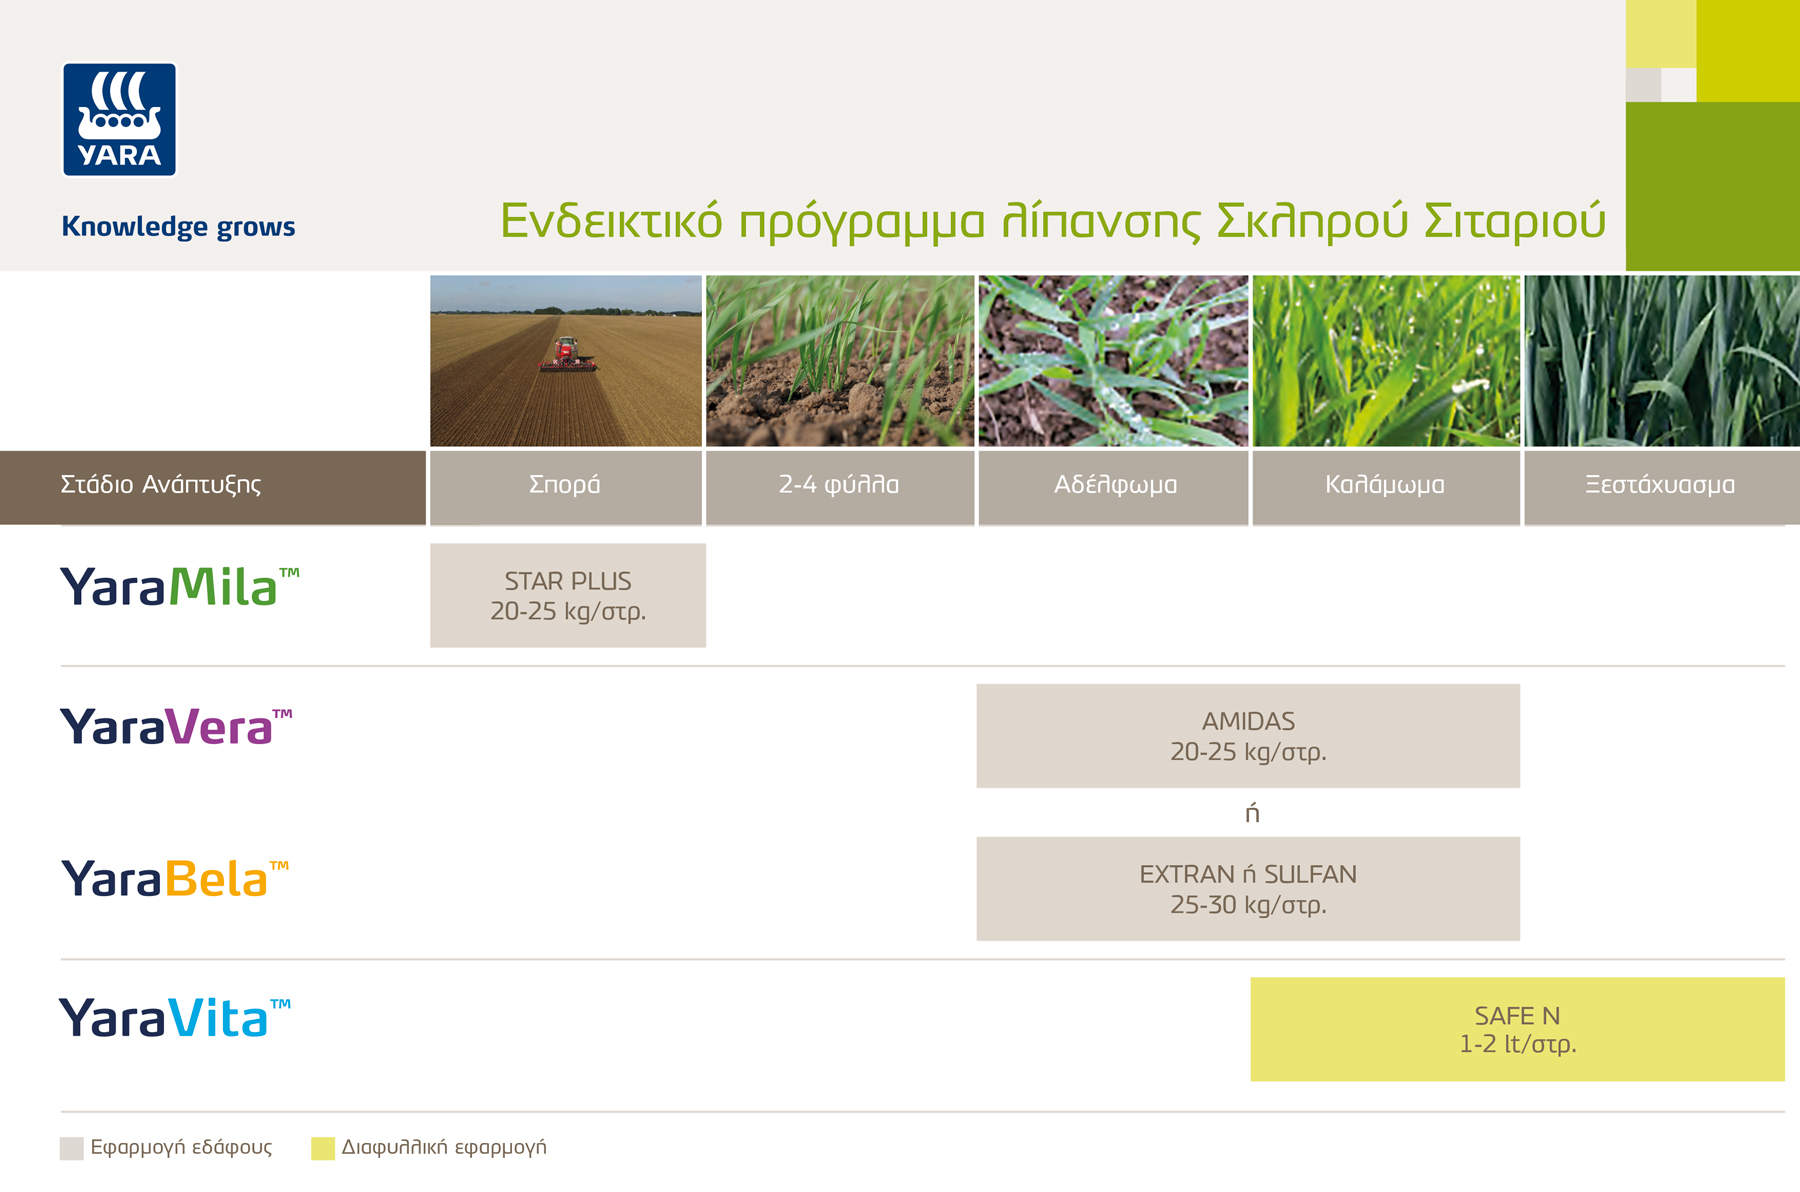The width and height of the screenshot is (1800, 1192).
Task: Select the Εφαρμογή εδάφους legend label
Action: pyautogui.click(x=181, y=1148)
